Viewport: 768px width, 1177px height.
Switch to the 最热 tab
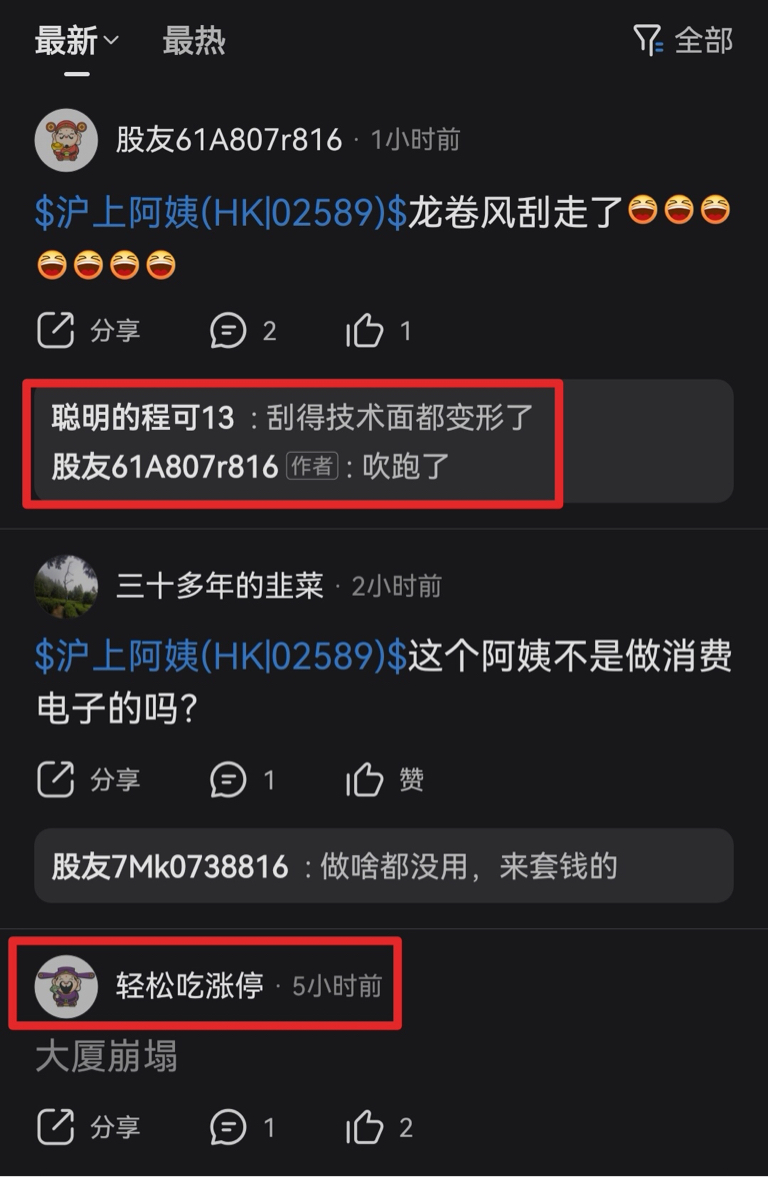click(x=194, y=41)
